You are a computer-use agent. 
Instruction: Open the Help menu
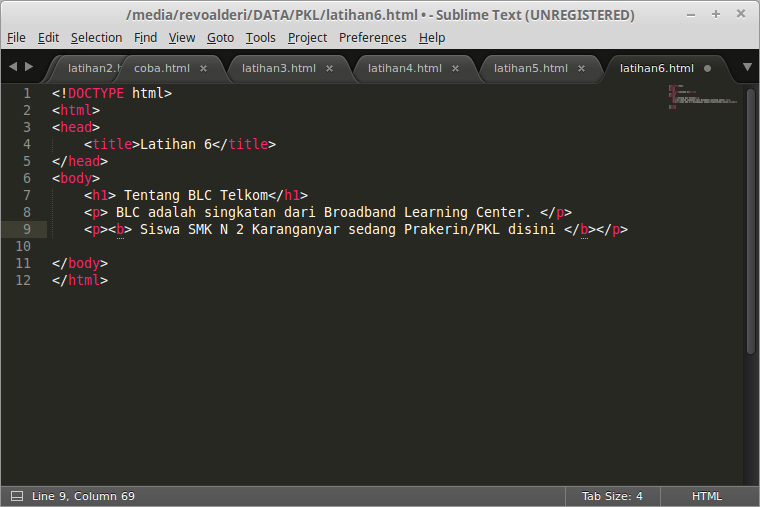click(x=432, y=37)
